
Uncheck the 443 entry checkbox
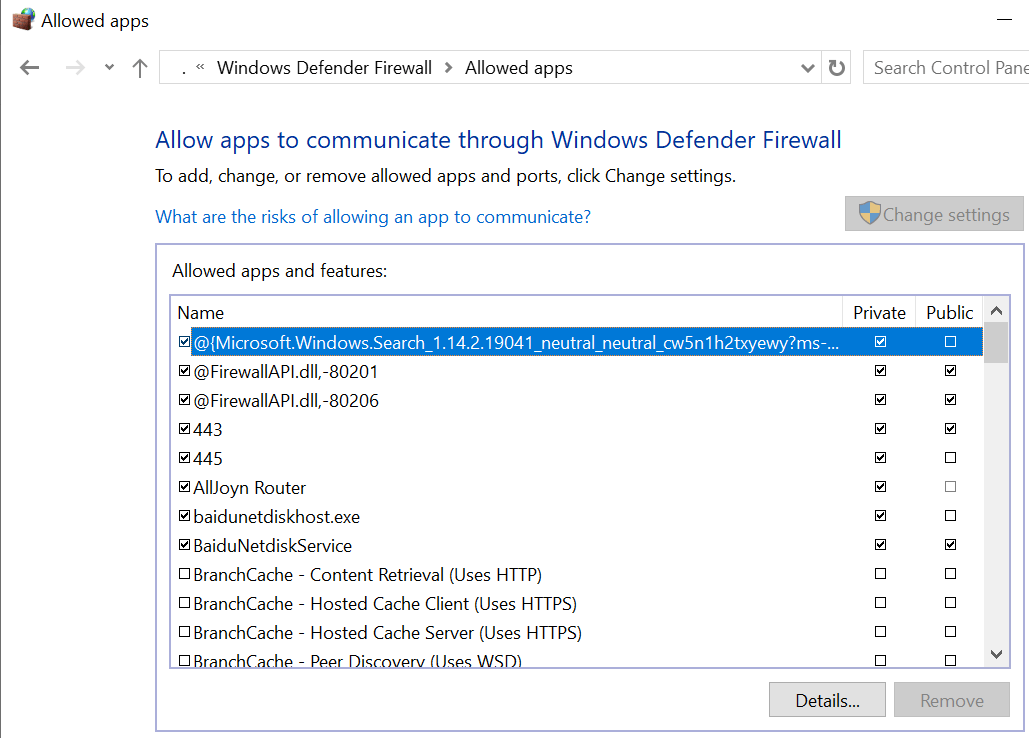184,428
